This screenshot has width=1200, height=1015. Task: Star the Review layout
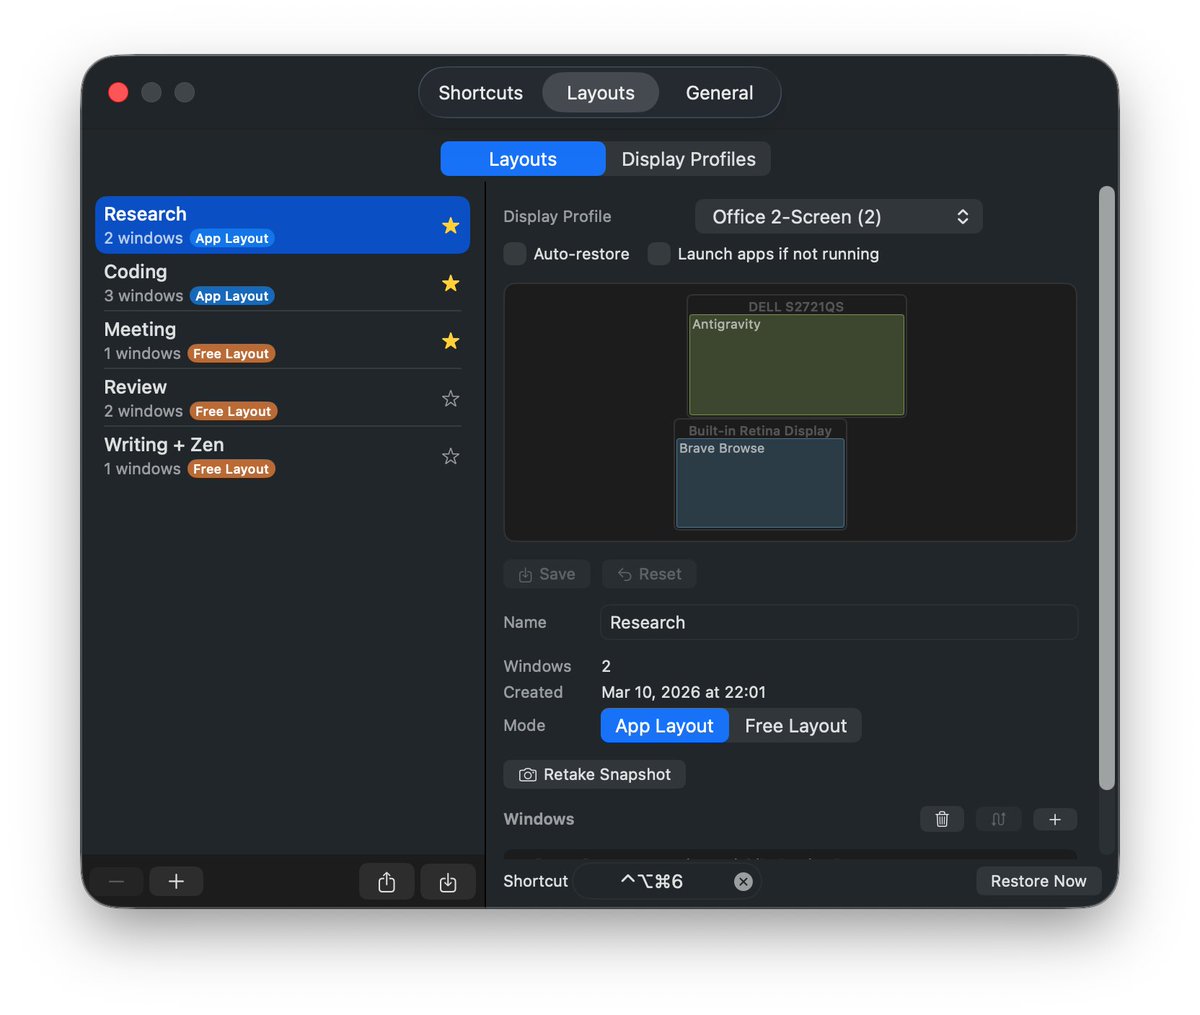(x=450, y=398)
